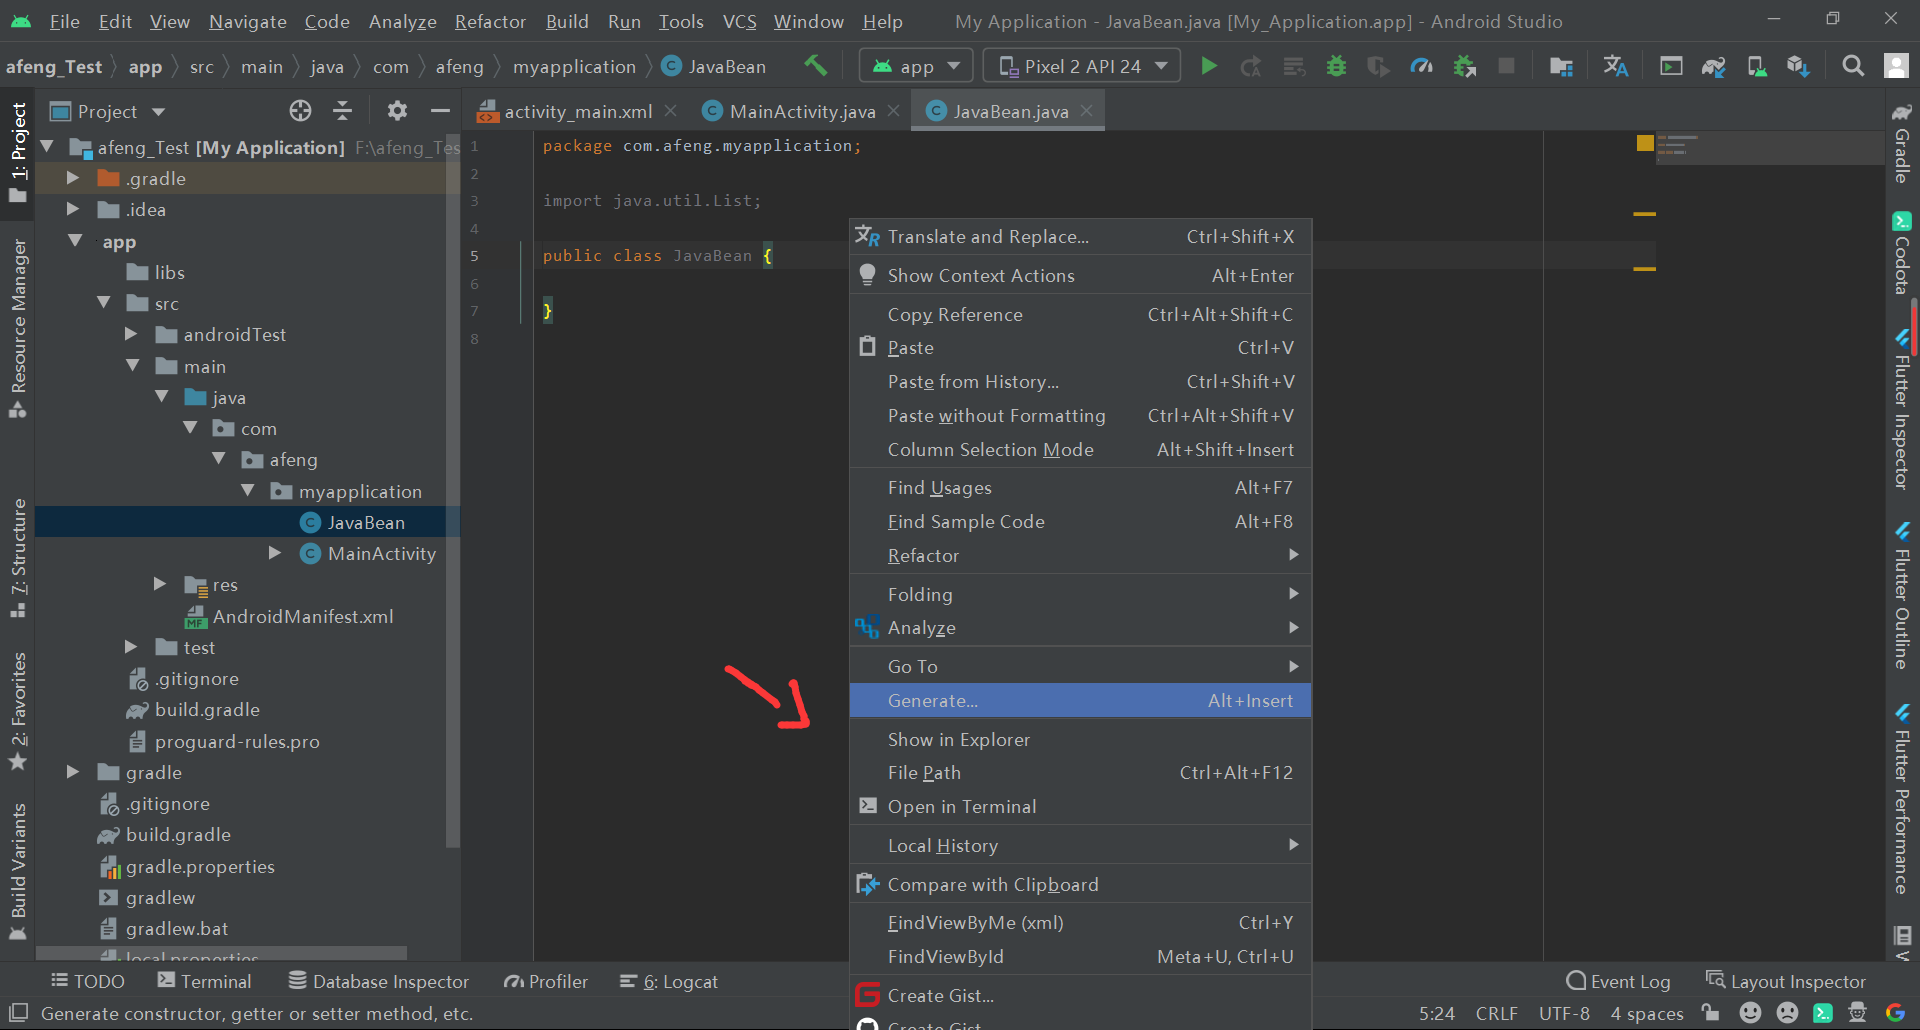
Task: Click the Attach Debugger to process icon
Action: coord(1465,66)
